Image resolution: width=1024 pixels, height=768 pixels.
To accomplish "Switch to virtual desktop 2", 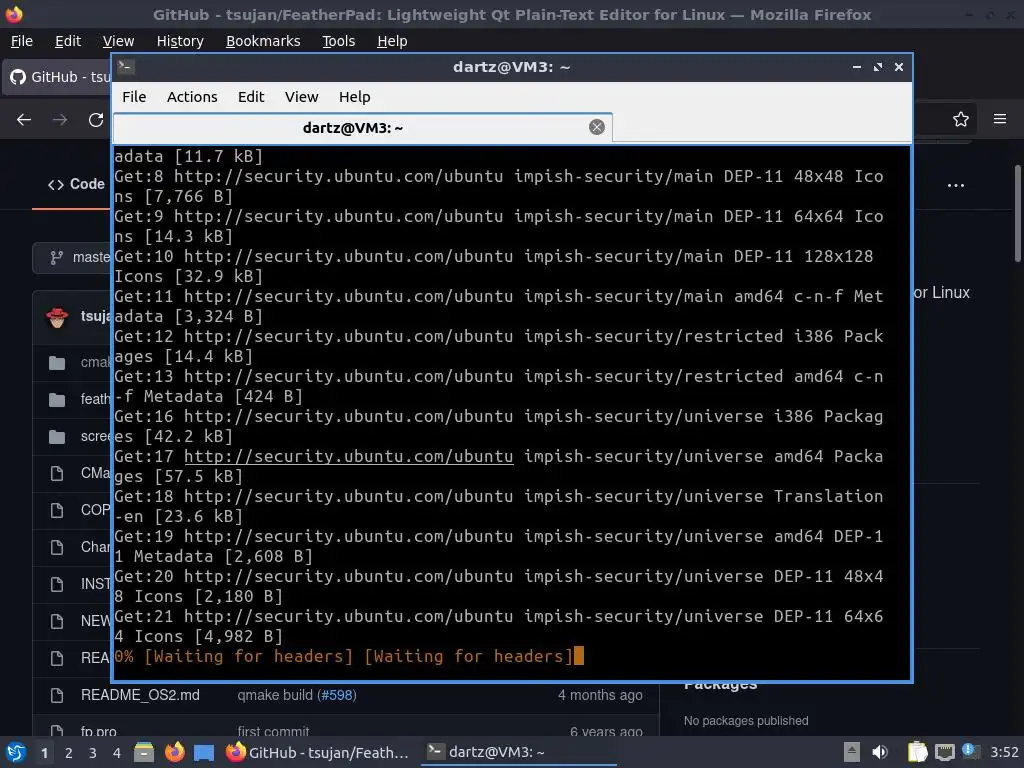I will 69,753.
